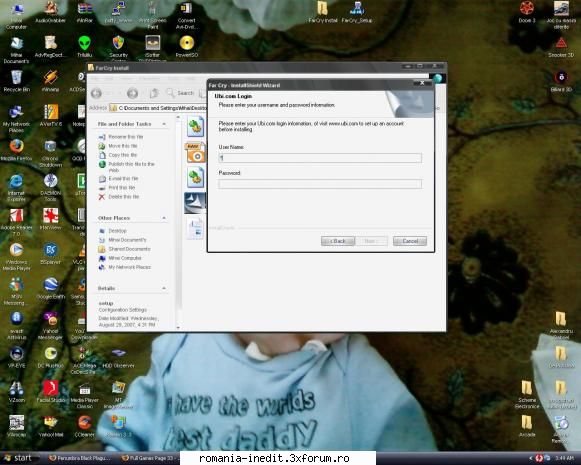Launch AudioGrabber from the desktop
Image resolution: width=581 pixels, height=465 pixels.
pos(50,8)
